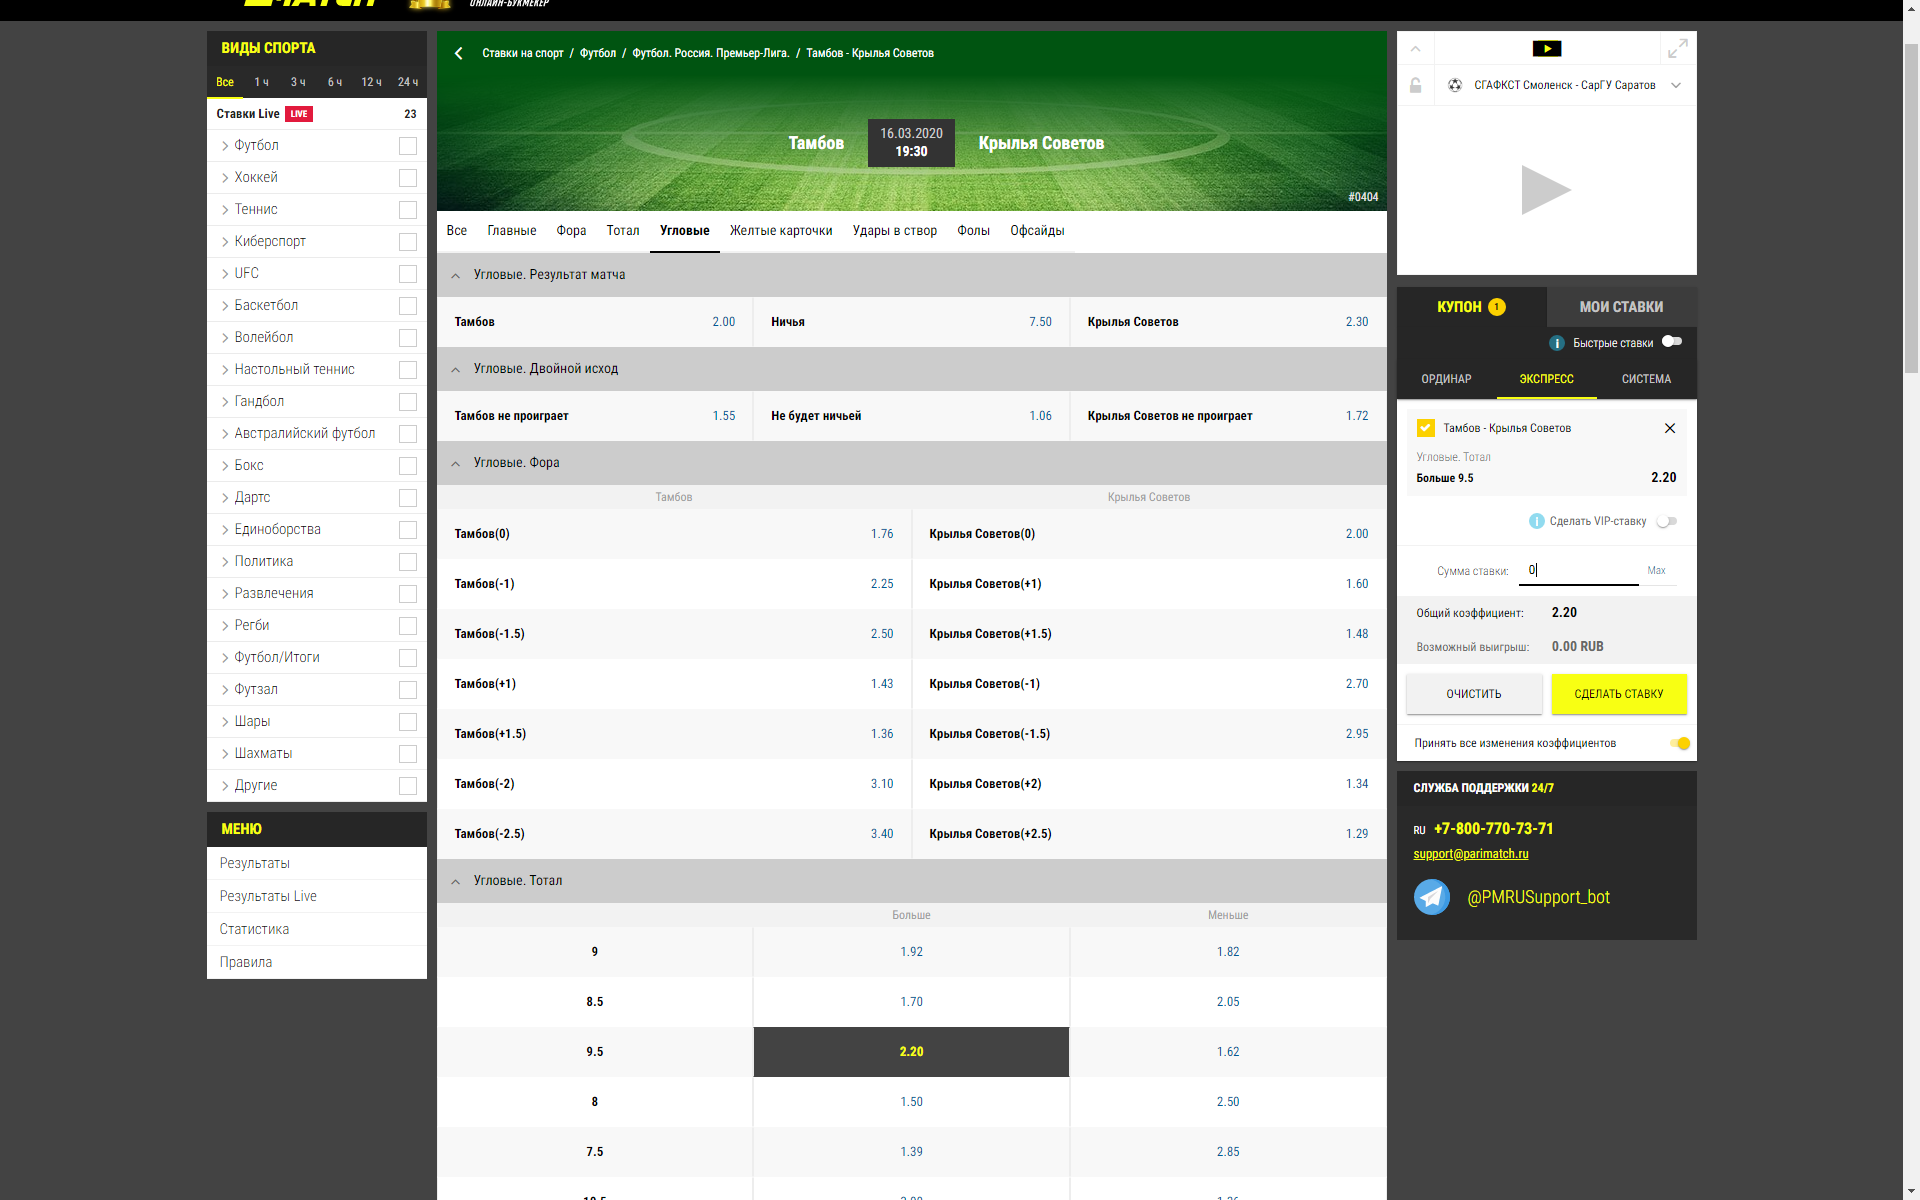This screenshot has width=1920, height=1200.
Task: Click the padlock icon beside the match selector
Action: pyautogui.click(x=1415, y=85)
